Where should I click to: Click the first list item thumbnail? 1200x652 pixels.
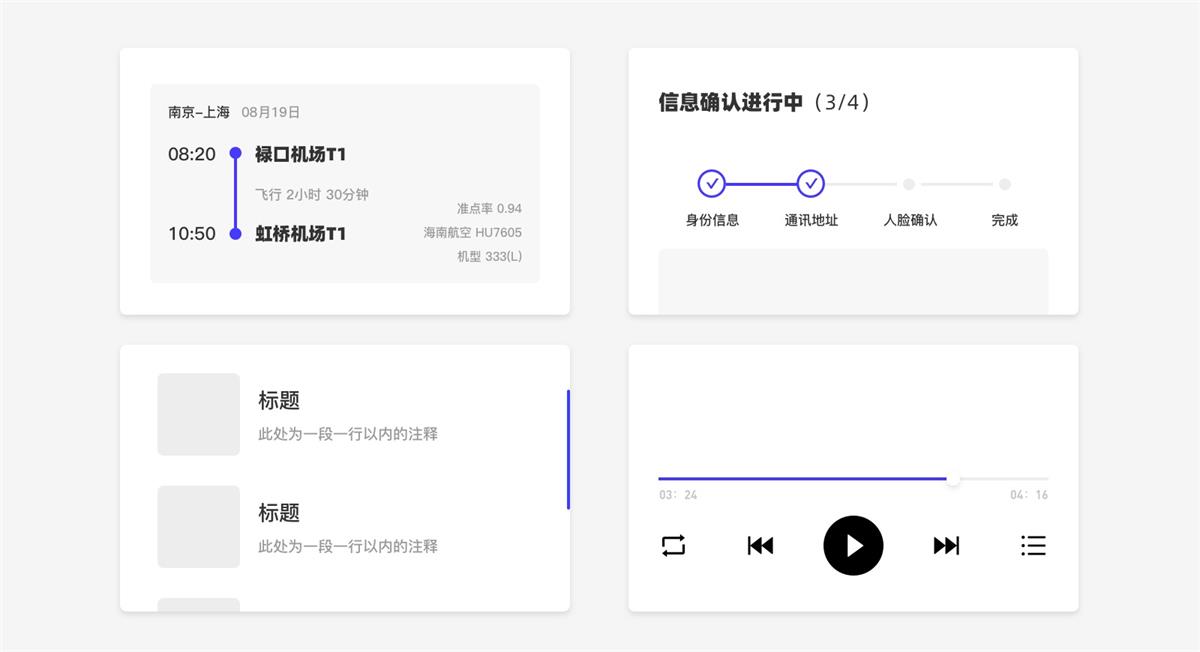198,414
